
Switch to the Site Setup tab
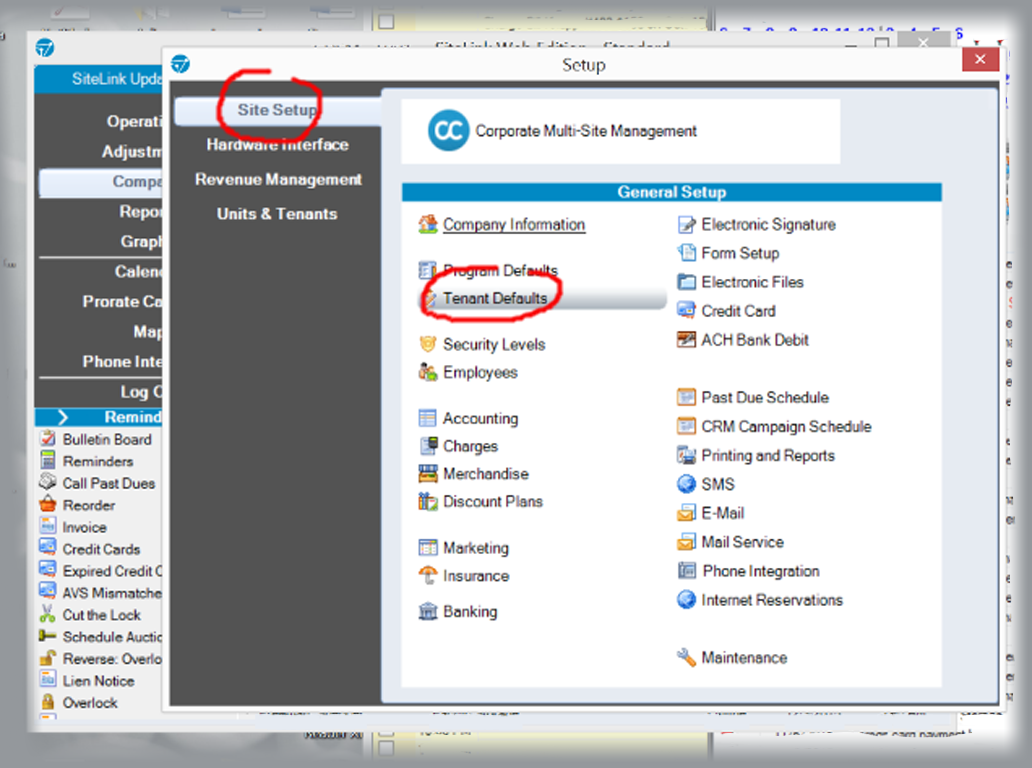pyautogui.click(x=277, y=110)
